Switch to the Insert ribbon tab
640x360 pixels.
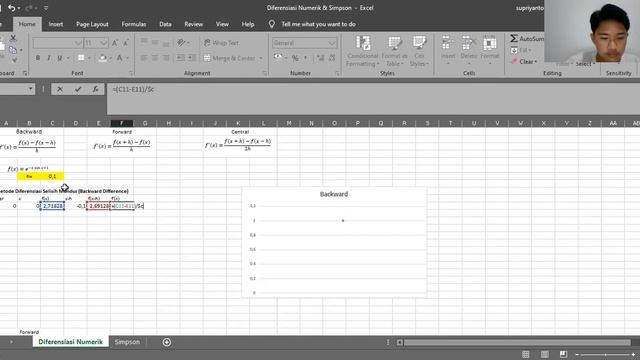tap(56, 24)
